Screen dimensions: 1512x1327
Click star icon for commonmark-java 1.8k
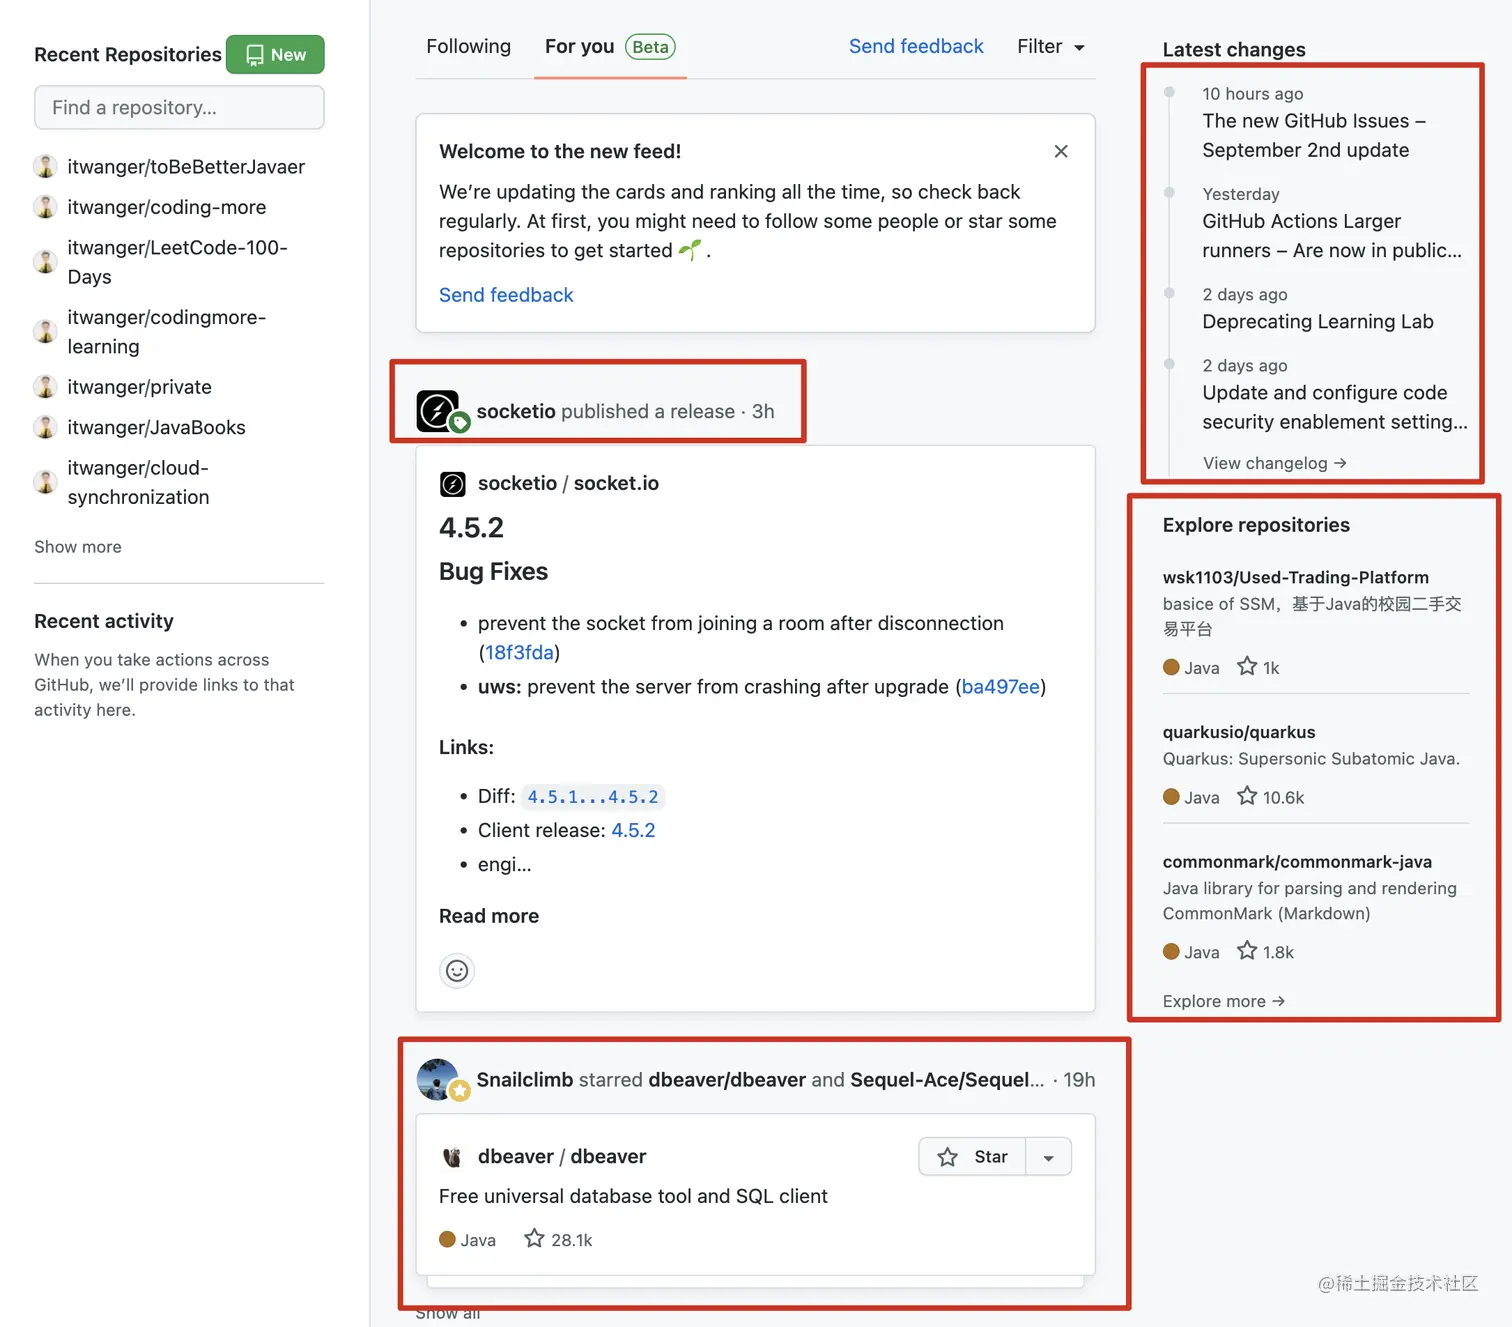[1247, 951]
